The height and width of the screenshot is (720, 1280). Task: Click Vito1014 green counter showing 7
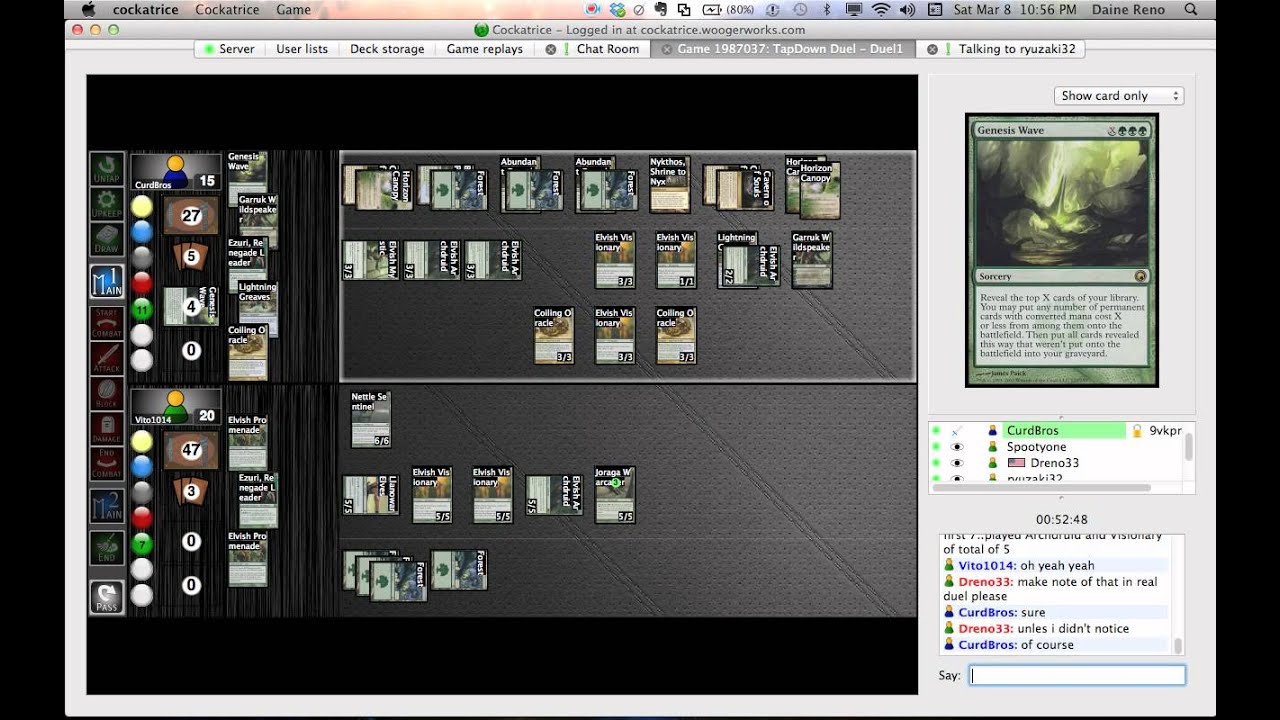[x=142, y=544]
